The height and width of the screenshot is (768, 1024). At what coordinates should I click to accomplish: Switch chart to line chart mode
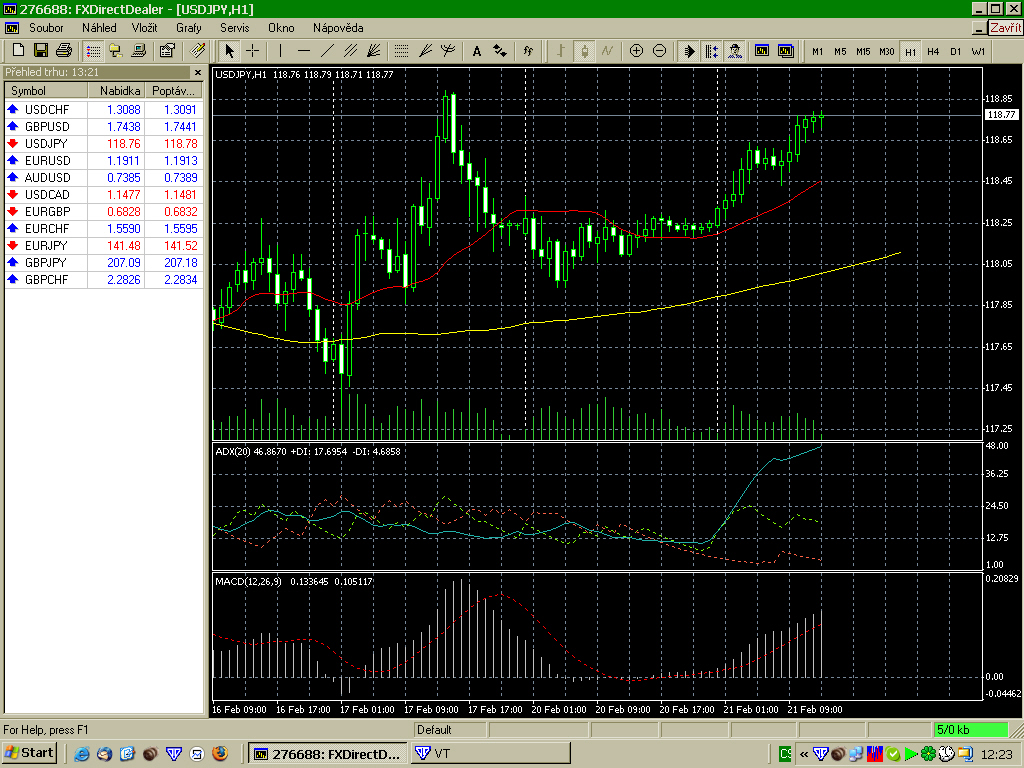(607, 50)
